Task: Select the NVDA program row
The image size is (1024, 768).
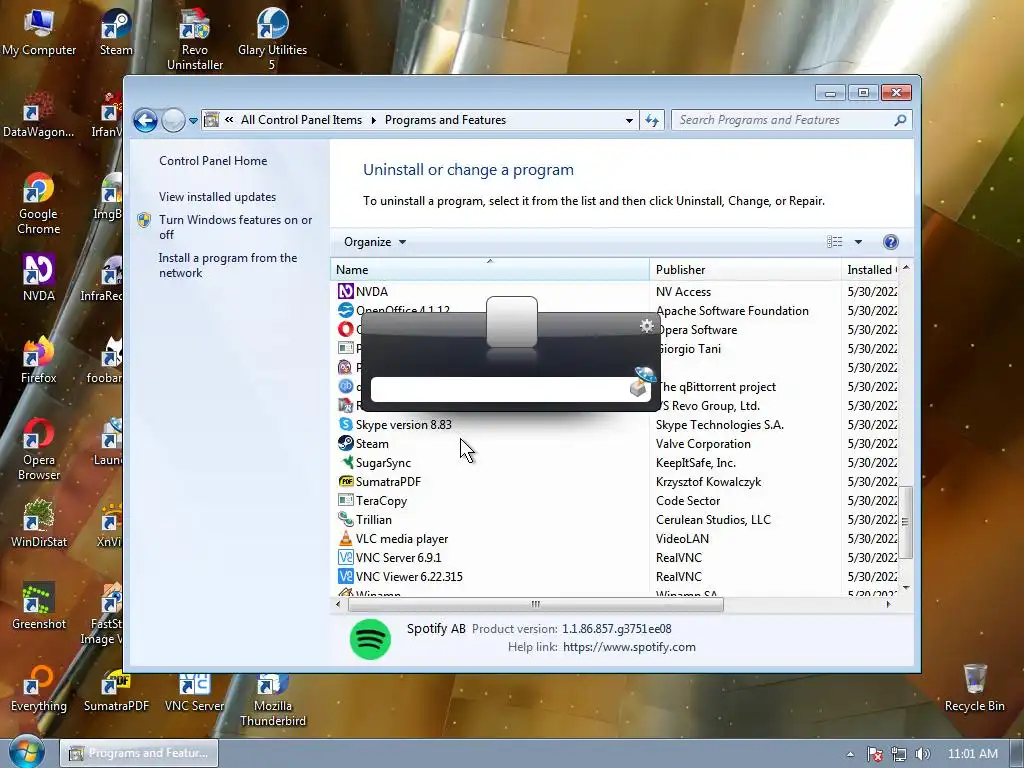Action: (614, 292)
